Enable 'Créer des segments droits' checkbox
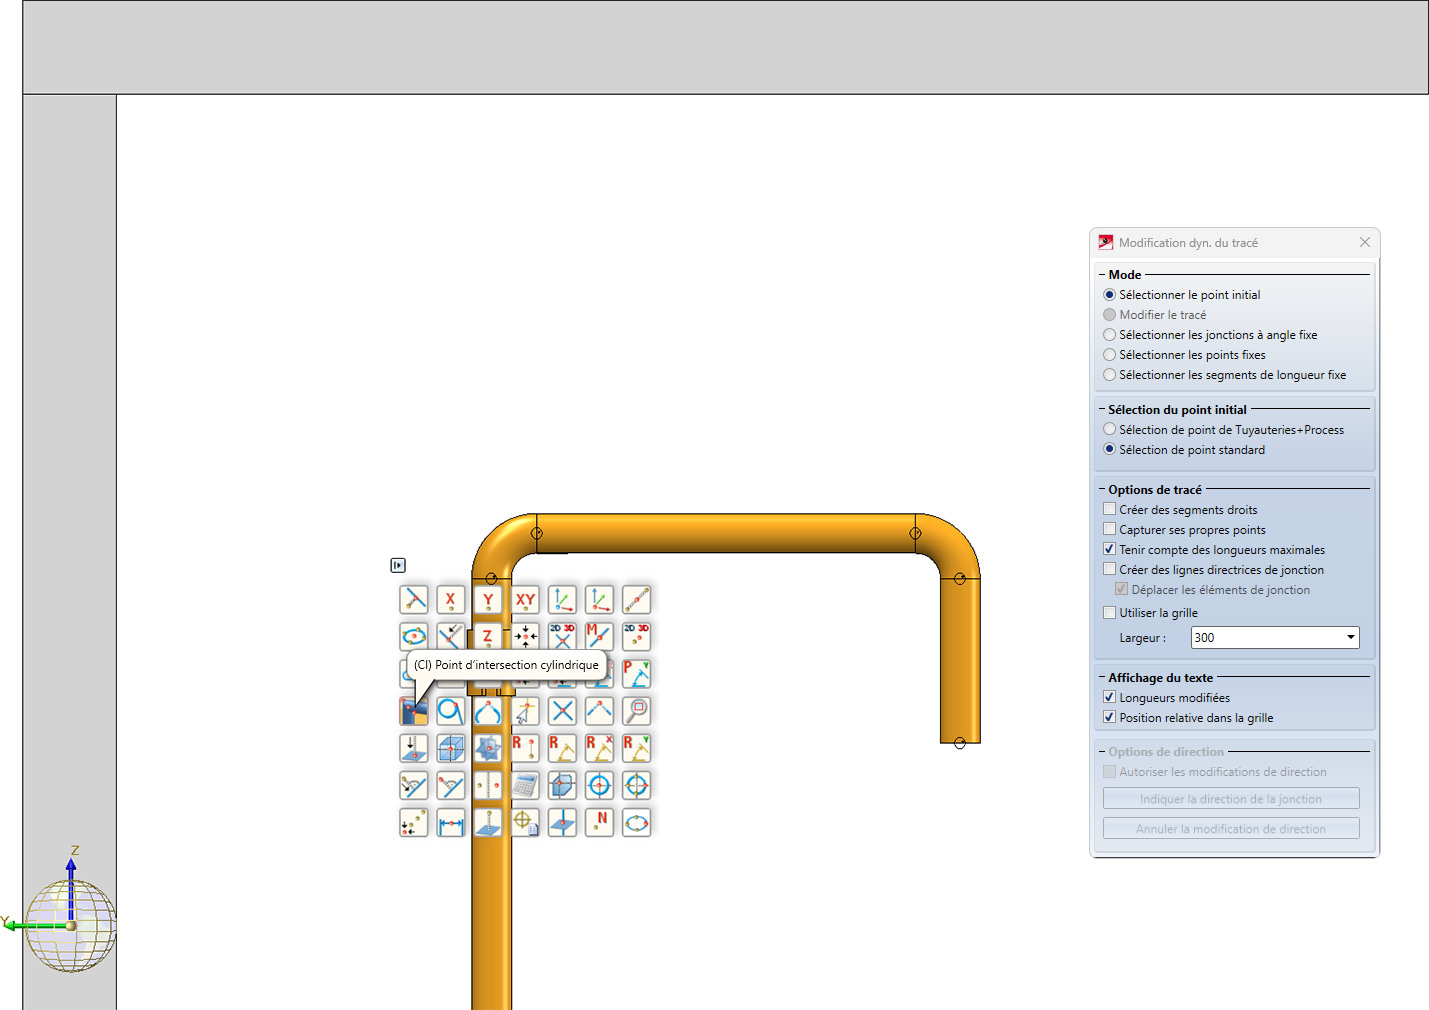Screen dimensions: 1429x1010 pyautogui.click(x=1109, y=509)
